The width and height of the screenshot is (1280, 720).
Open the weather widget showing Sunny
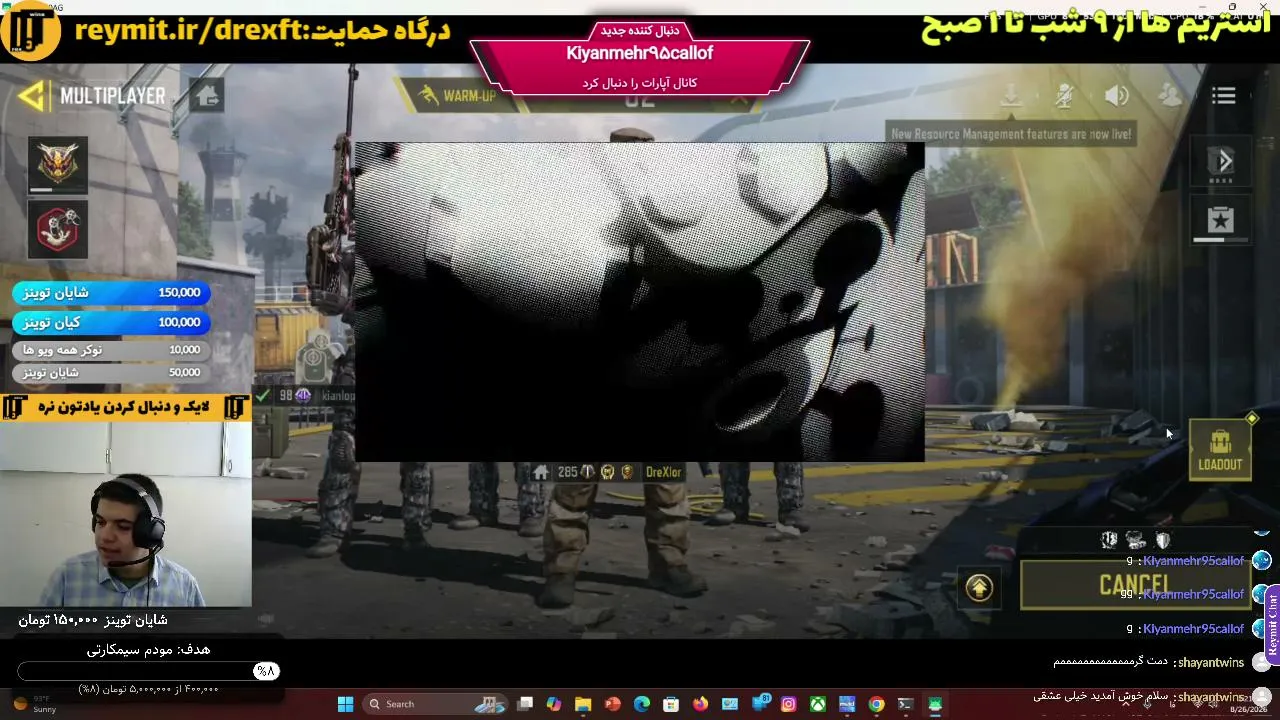[35, 704]
